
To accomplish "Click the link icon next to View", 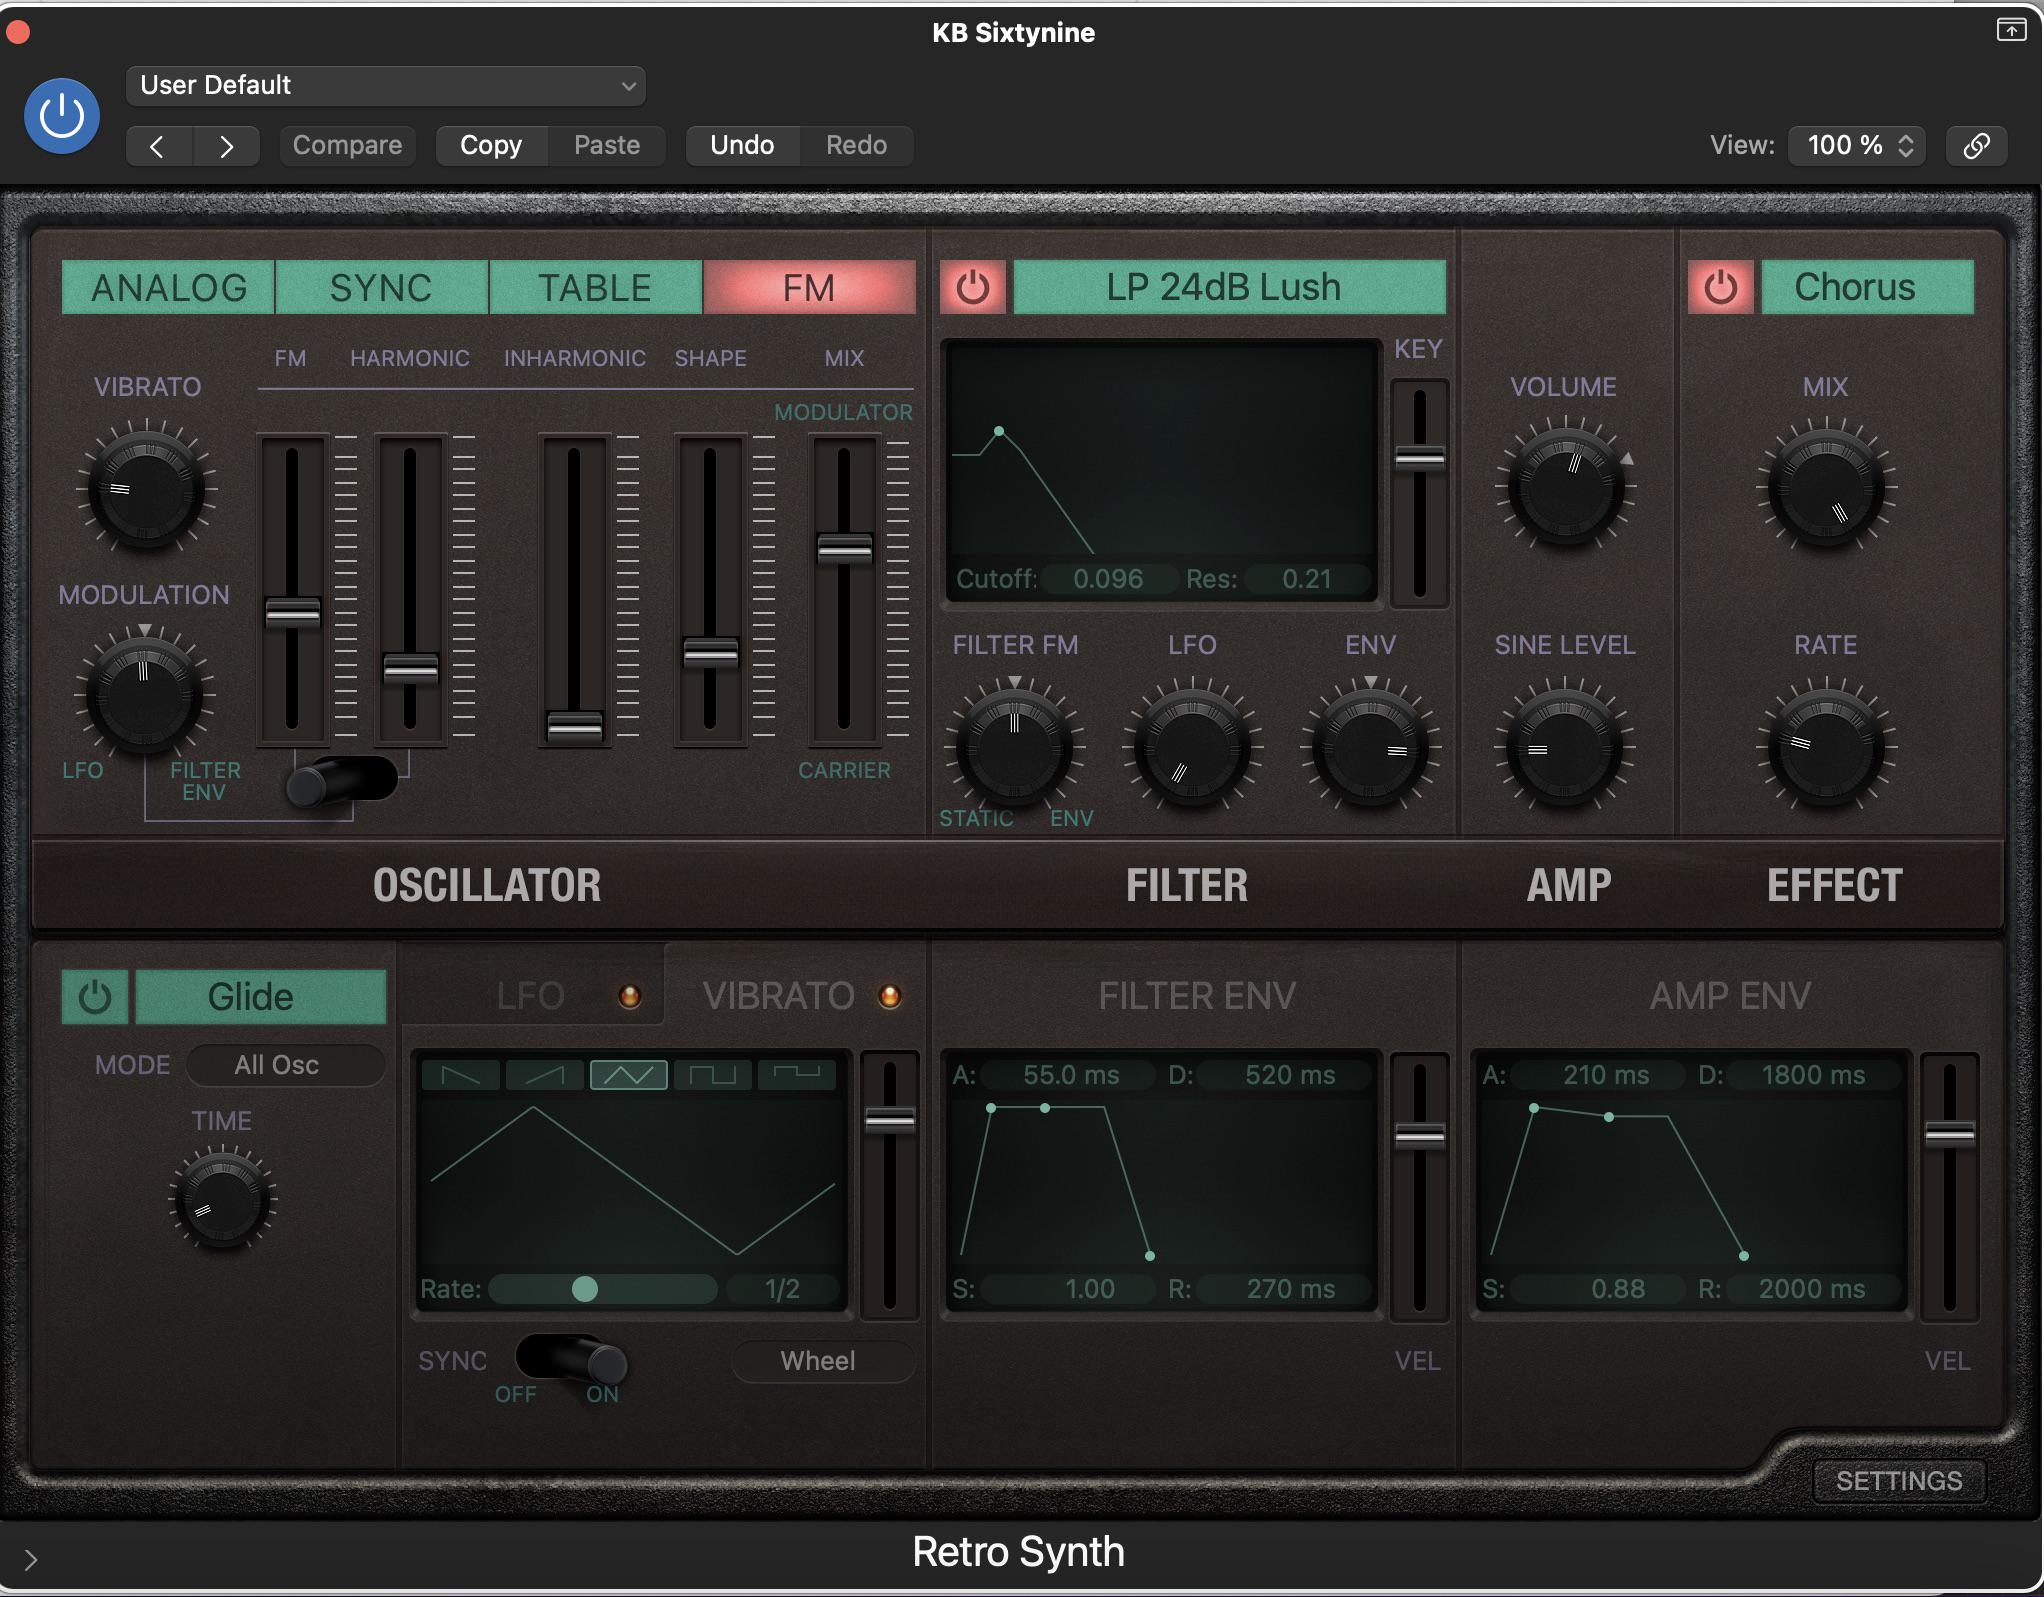I will (1976, 146).
